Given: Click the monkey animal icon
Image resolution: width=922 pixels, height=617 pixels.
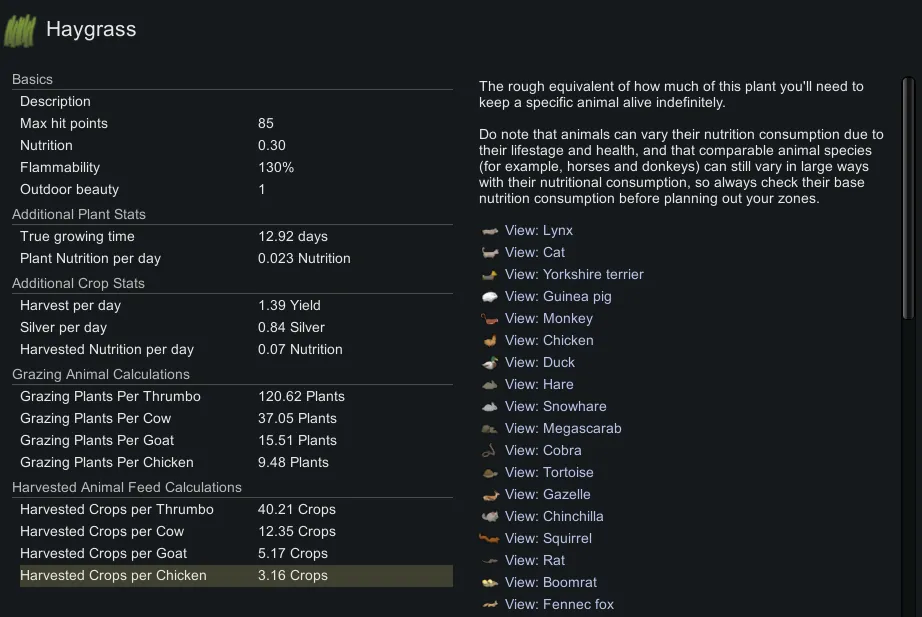Looking at the screenshot, I should (x=490, y=319).
